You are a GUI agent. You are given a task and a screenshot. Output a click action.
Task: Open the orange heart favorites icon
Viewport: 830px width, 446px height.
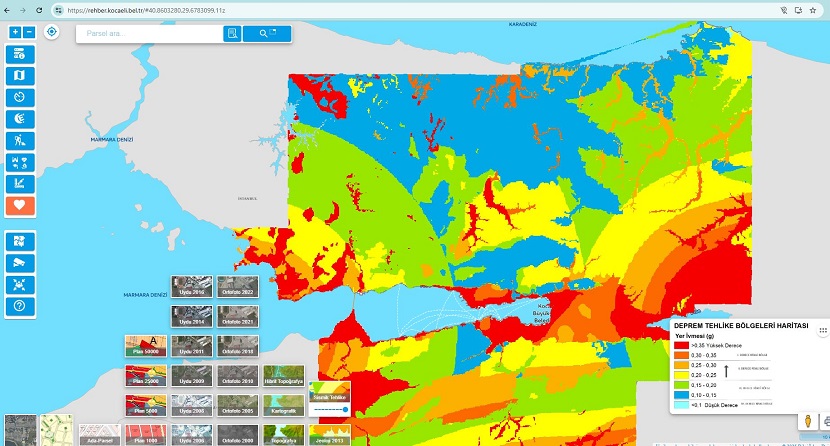19,206
